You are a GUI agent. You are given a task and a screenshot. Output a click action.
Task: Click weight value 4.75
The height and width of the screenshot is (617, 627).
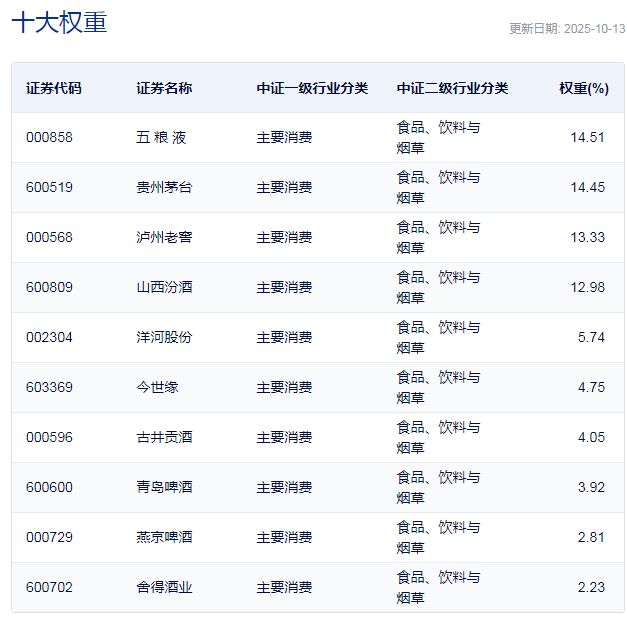coord(591,387)
